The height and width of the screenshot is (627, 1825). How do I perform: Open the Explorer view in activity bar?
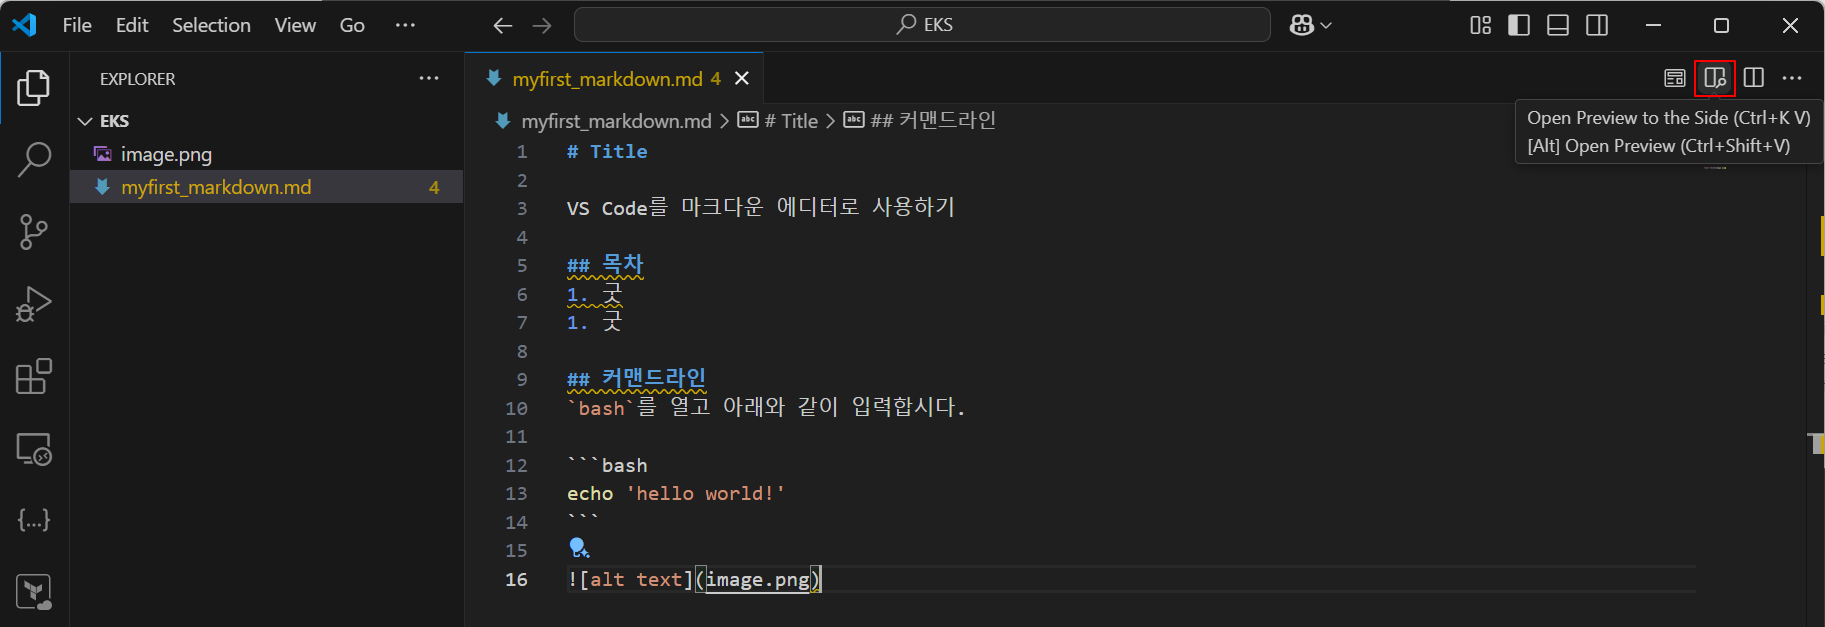click(x=34, y=88)
